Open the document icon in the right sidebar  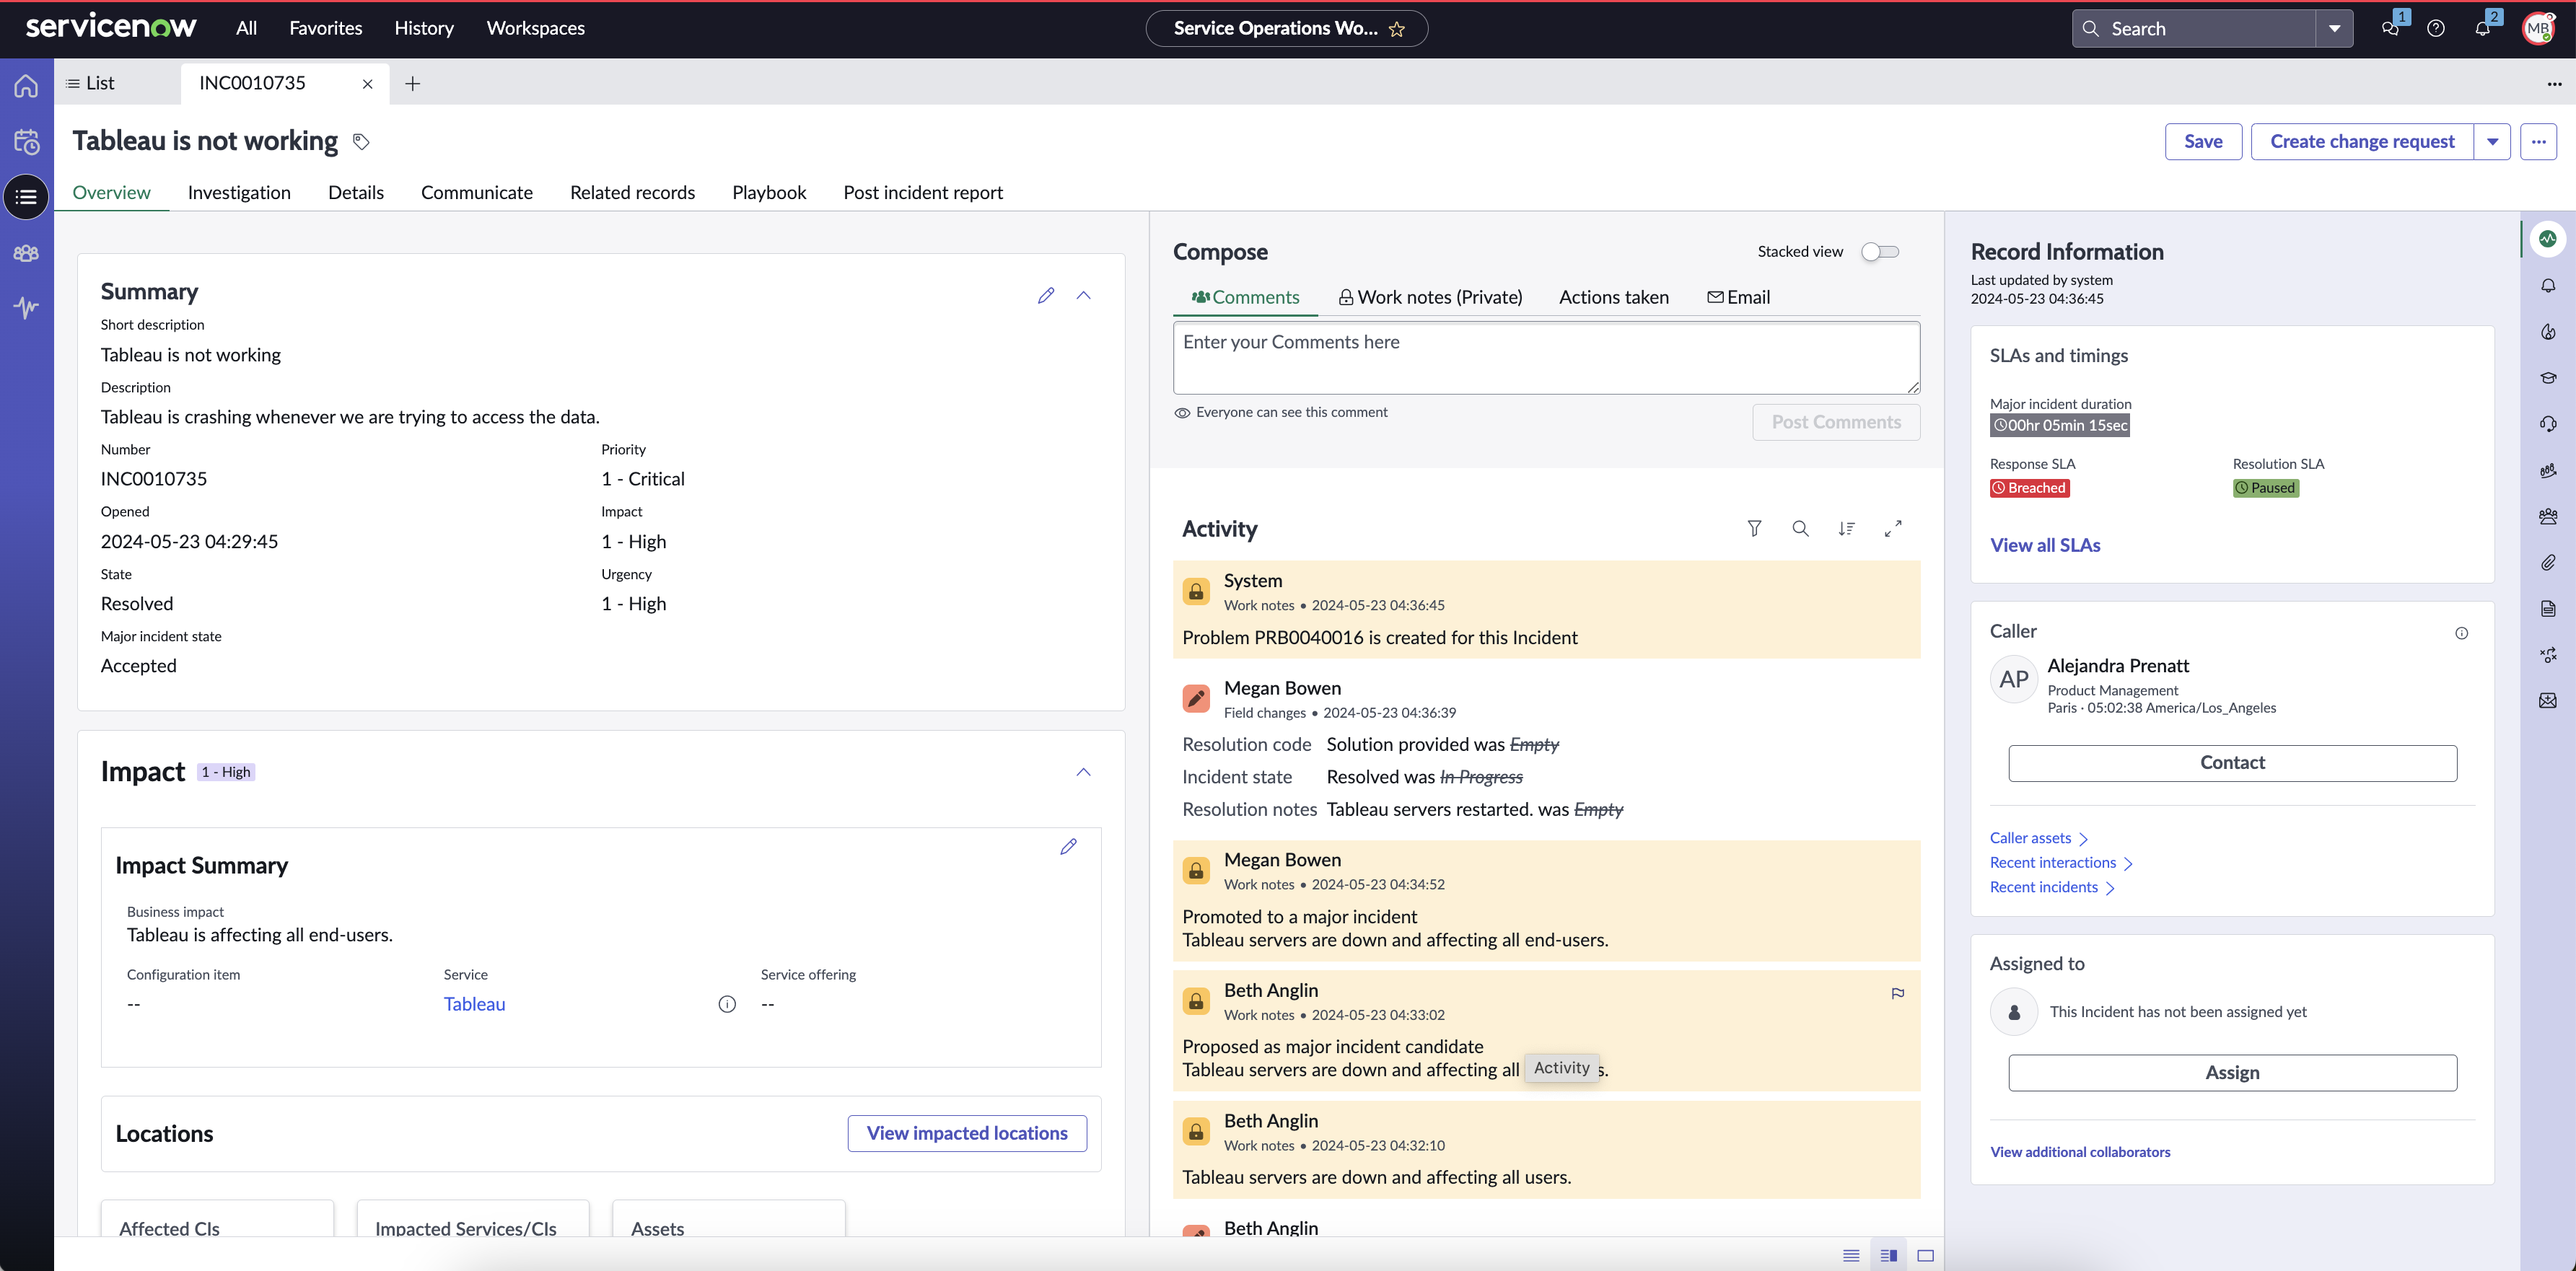tap(2548, 609)
